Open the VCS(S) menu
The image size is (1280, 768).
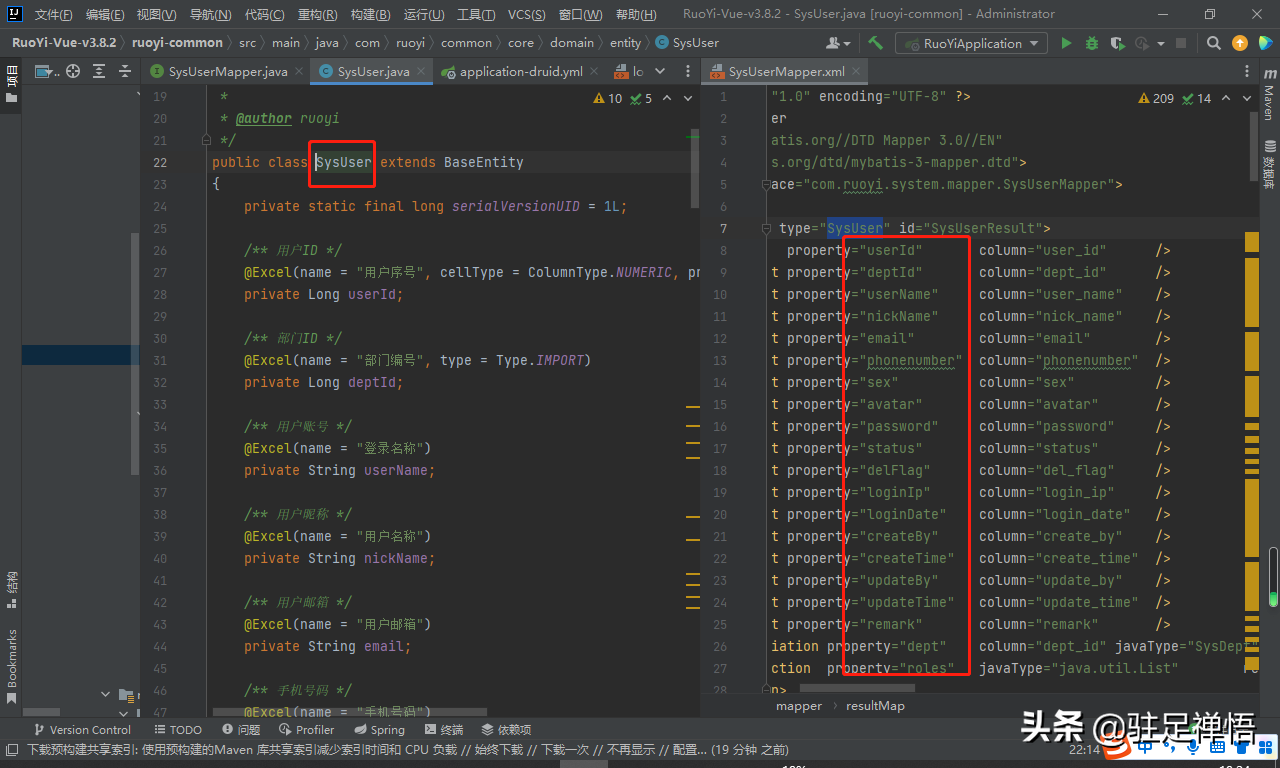point(527,14)
